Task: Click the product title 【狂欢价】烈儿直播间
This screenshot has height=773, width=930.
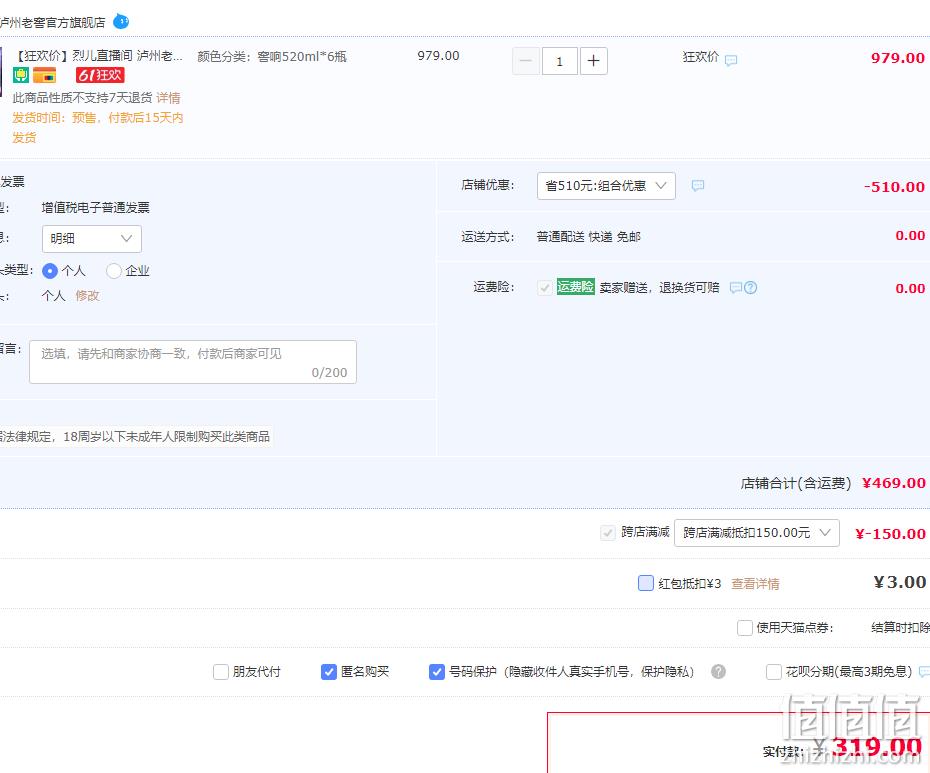Action: [98, 56]
